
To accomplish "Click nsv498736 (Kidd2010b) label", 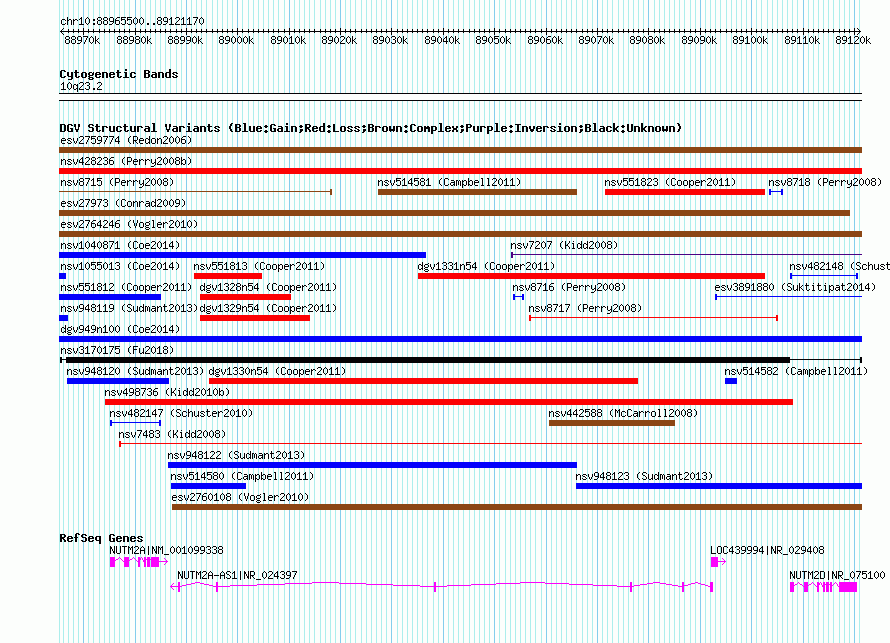I will (167, 392).
